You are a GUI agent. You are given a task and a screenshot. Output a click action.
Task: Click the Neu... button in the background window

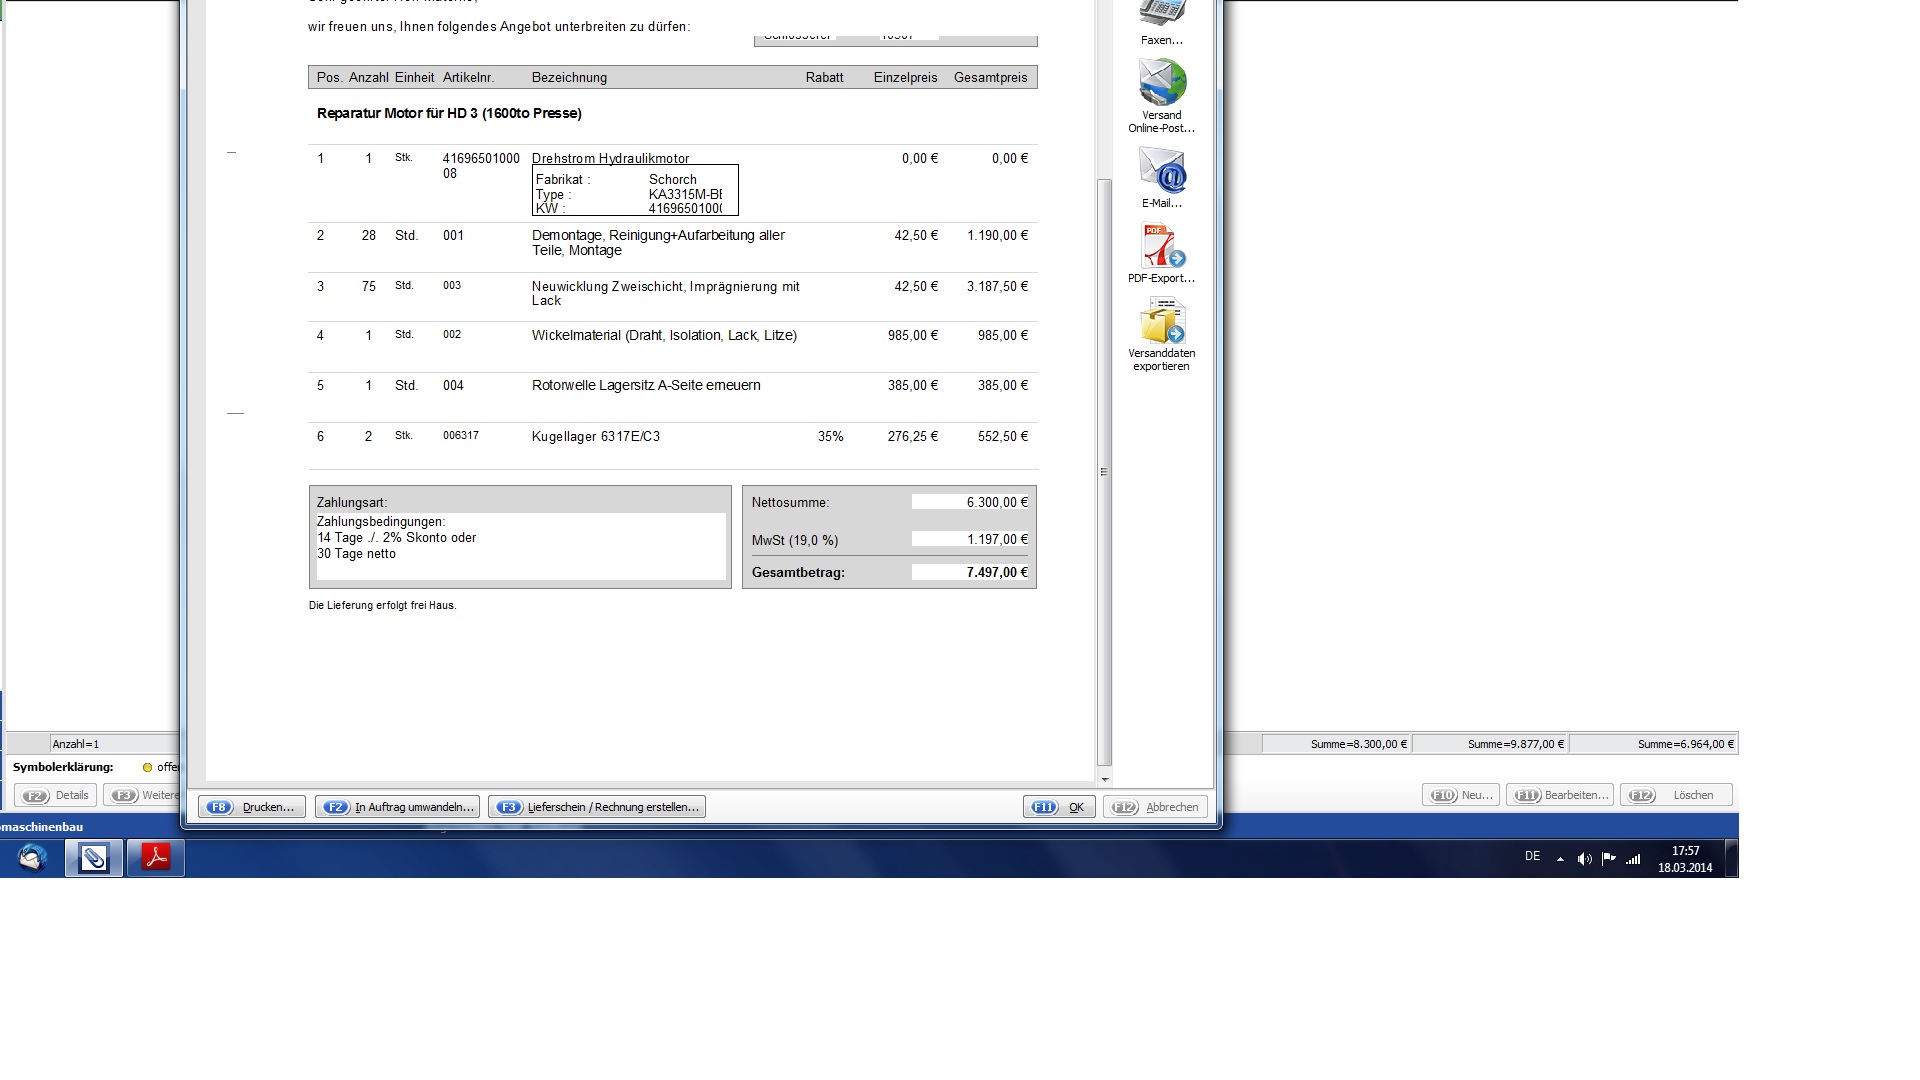click(1461, 796)
